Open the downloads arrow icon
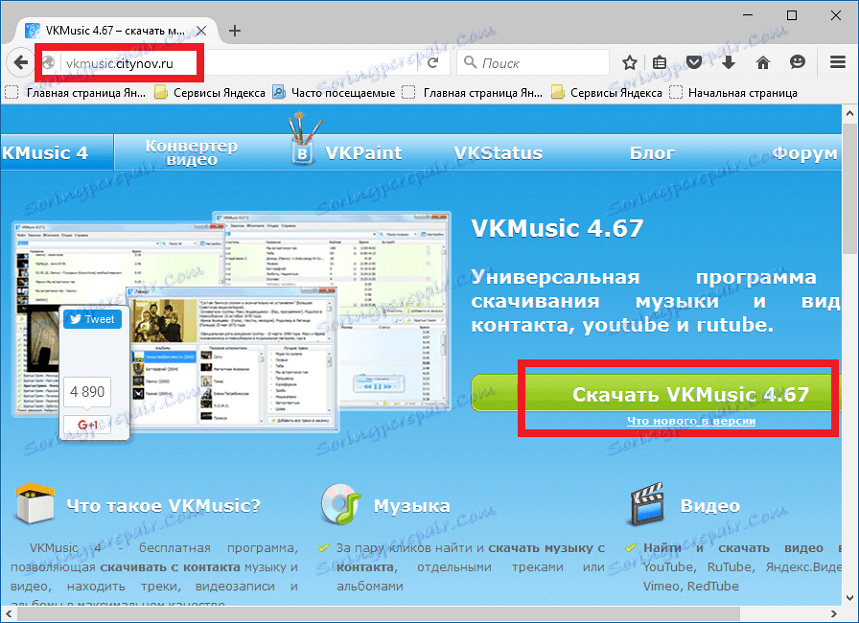The image size is (859, 623). click(x=728, y=62)
